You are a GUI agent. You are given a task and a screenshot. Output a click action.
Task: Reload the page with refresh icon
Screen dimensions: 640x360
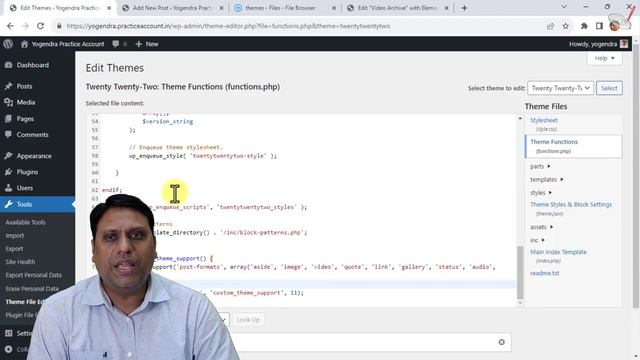pyautogui.click(x=40, y=26)
